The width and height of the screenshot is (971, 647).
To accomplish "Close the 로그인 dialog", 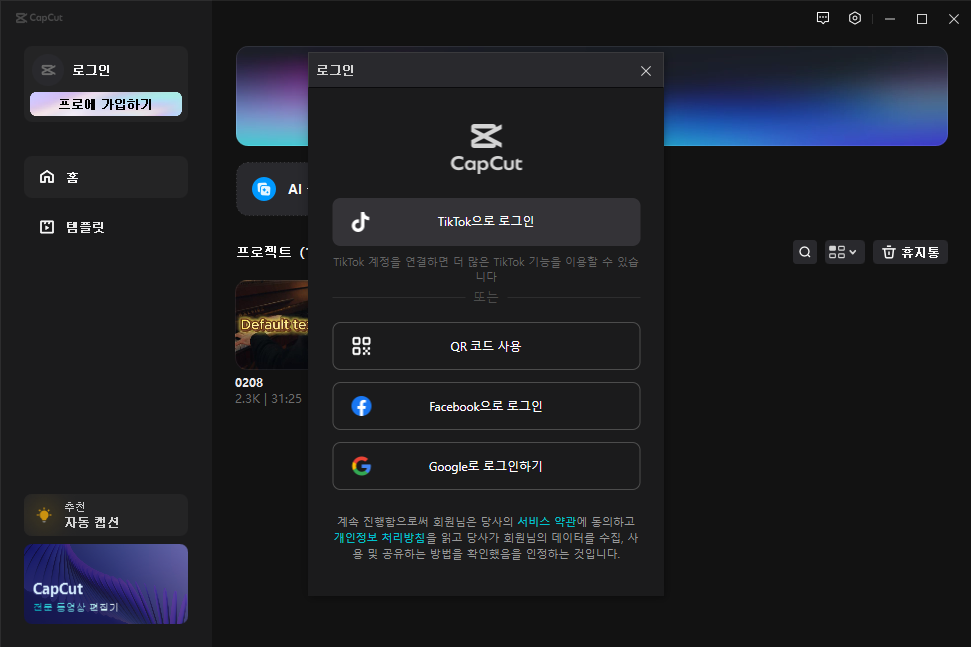I will coord(646,71).
